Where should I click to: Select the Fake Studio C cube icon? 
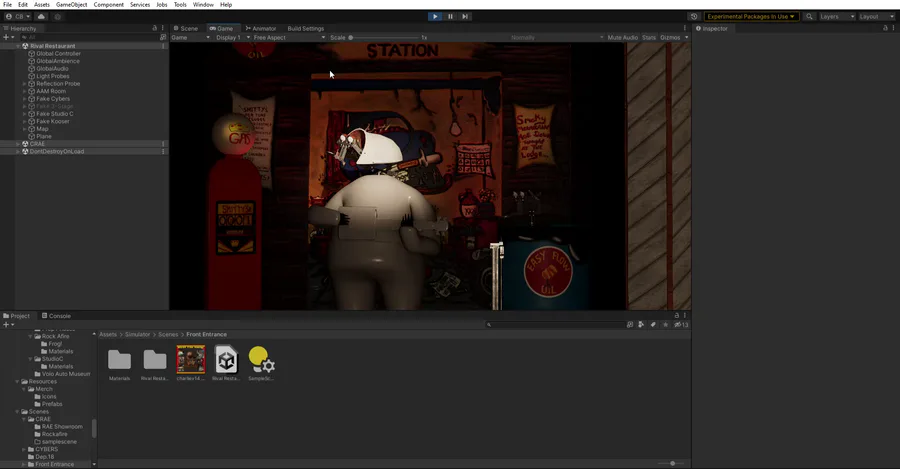click(x=32, y=114)
